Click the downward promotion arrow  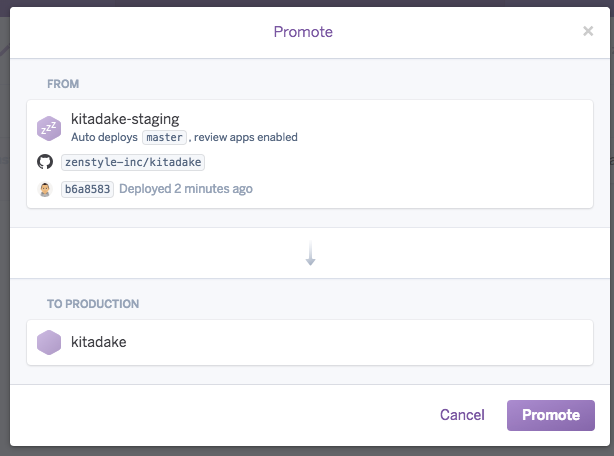tap(310, 254)
